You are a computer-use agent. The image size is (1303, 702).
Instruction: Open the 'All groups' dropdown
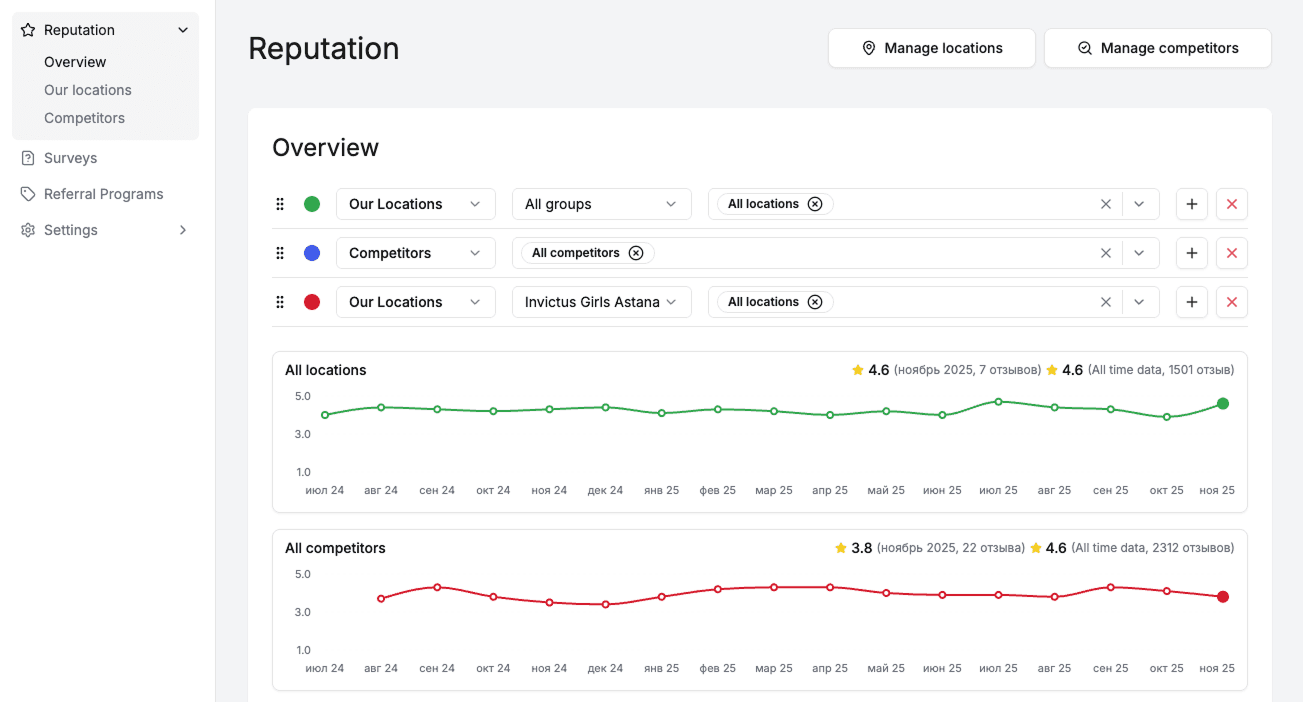pos(601,203)
